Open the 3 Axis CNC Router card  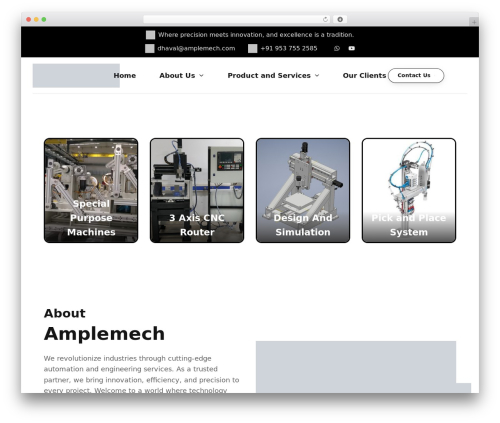(x=197, y=190)
